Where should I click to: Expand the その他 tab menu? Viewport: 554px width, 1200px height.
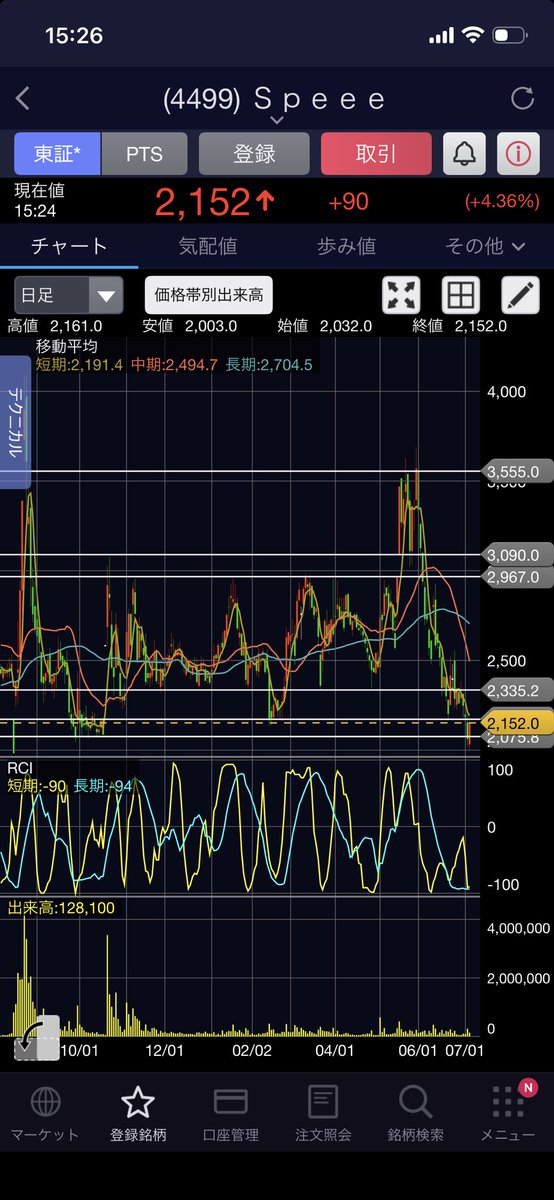(485, 245)
